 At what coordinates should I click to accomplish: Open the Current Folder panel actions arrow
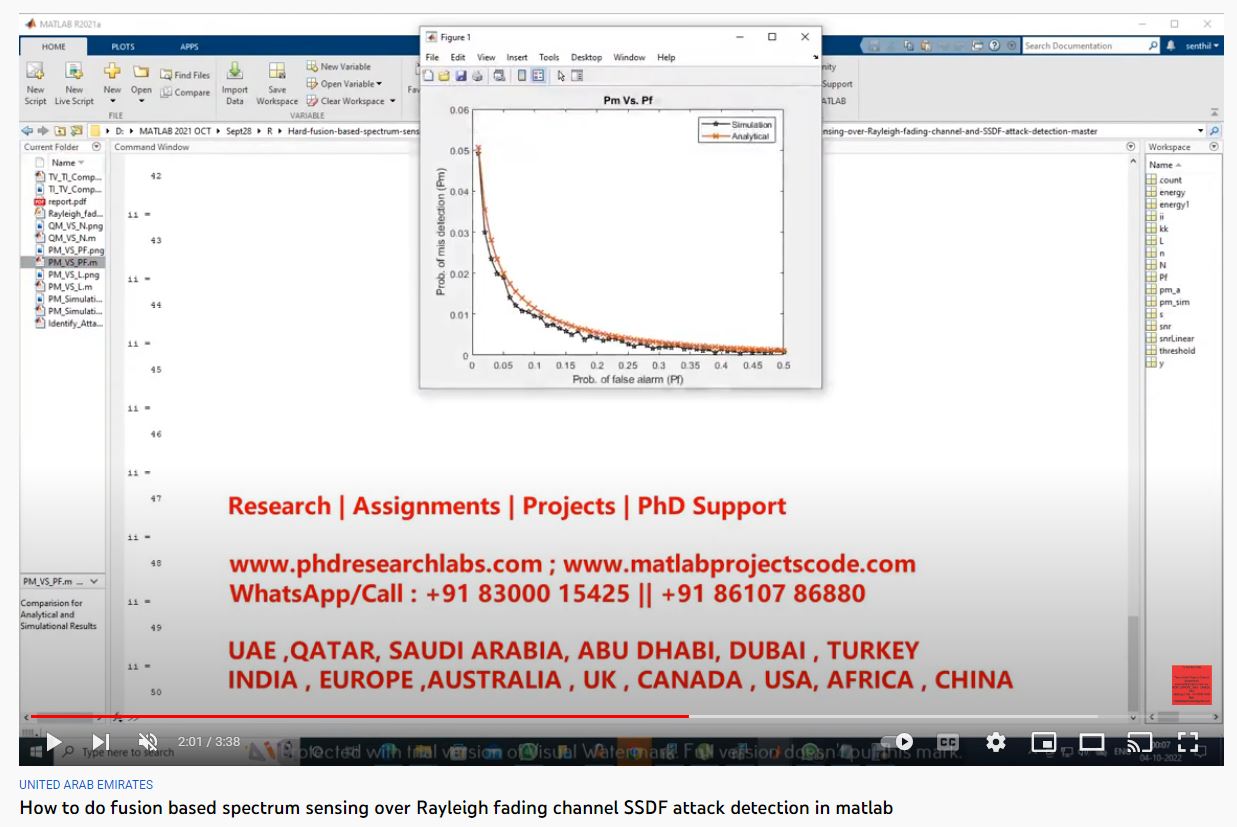(98, 147)
